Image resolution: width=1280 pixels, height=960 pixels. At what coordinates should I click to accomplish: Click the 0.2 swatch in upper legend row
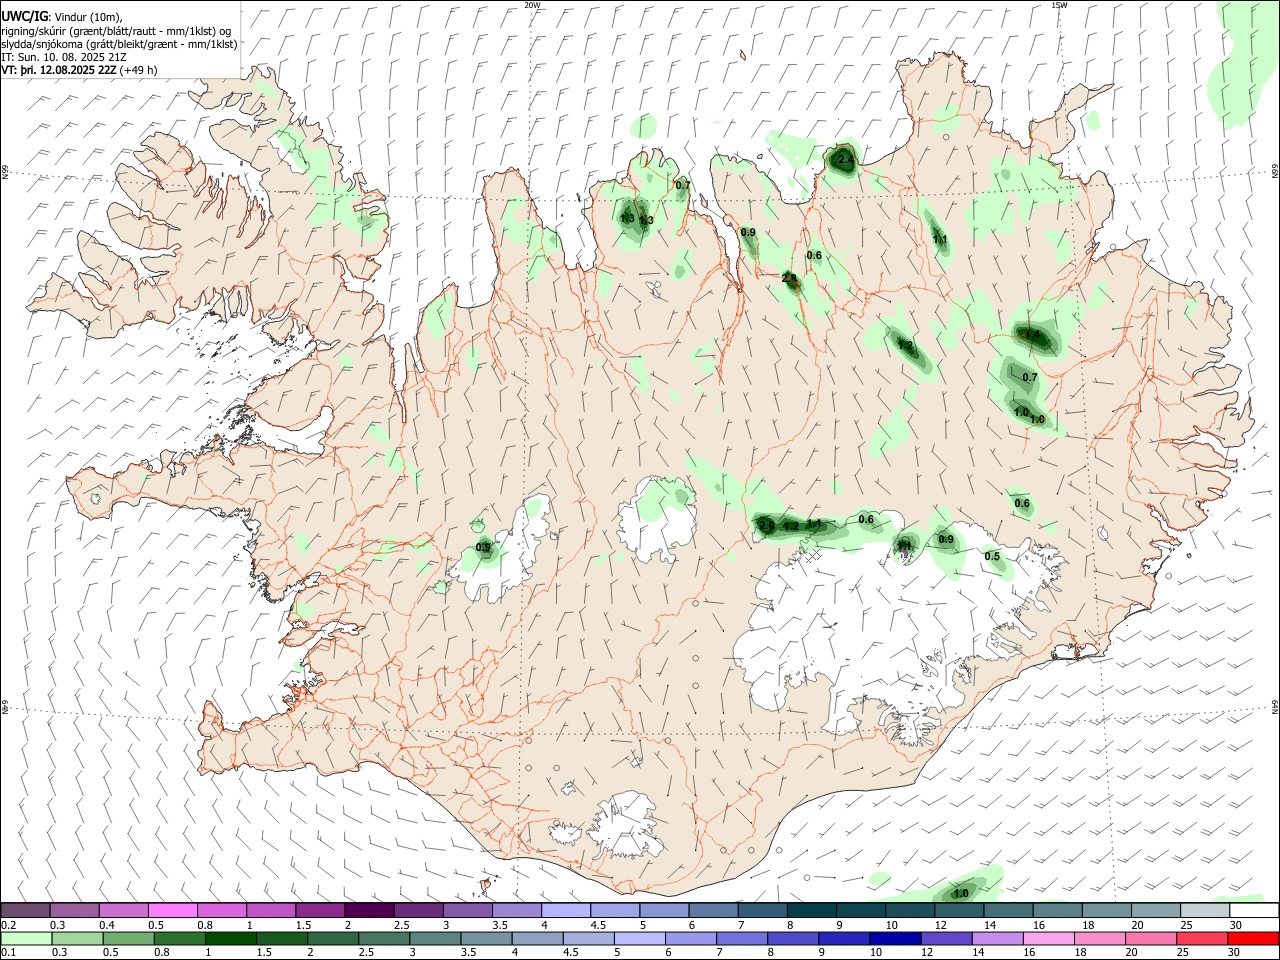25,911
